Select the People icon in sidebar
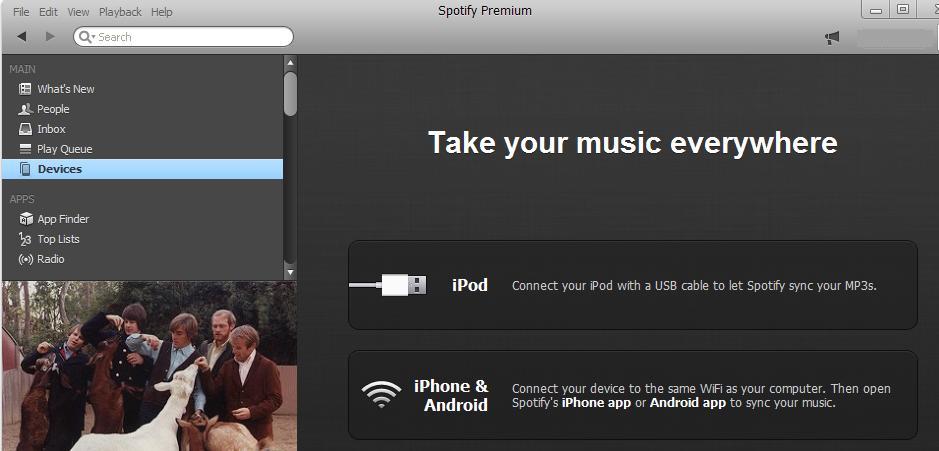Image resolution: width=939 pixels, height=451 pixels. pyautogui.click(x=25, y=109)
